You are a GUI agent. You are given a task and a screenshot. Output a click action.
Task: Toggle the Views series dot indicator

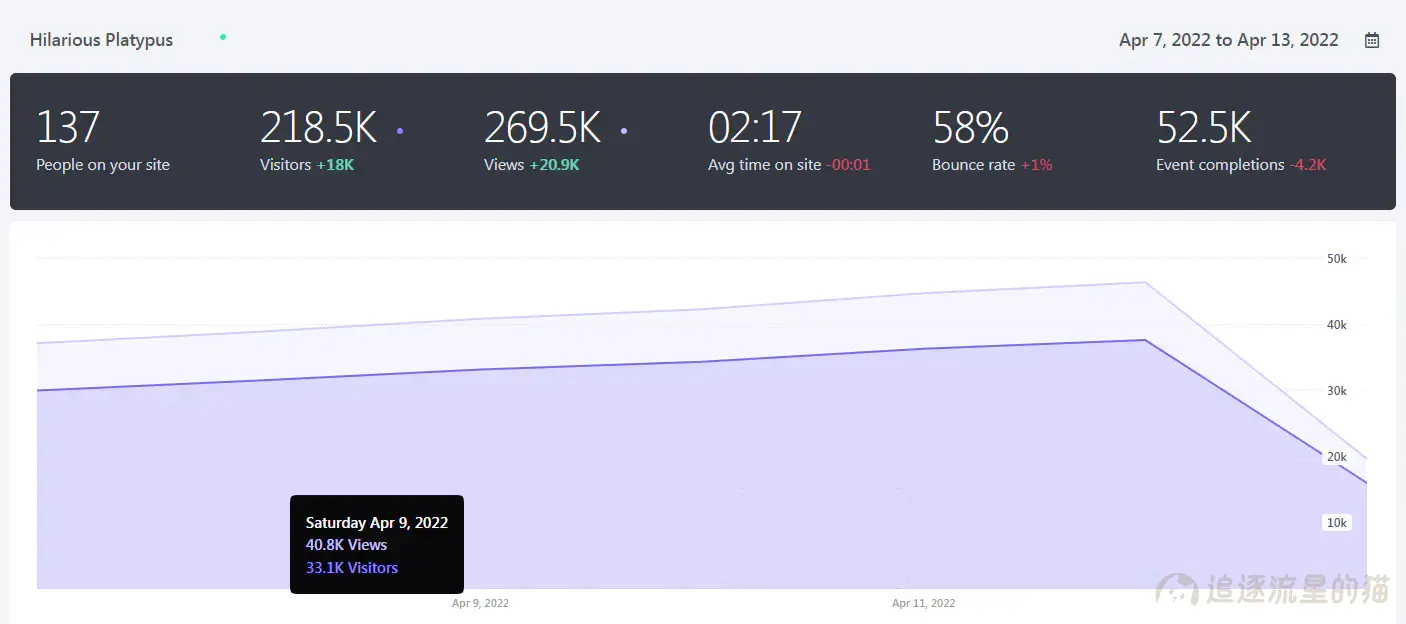pos(624,130)
